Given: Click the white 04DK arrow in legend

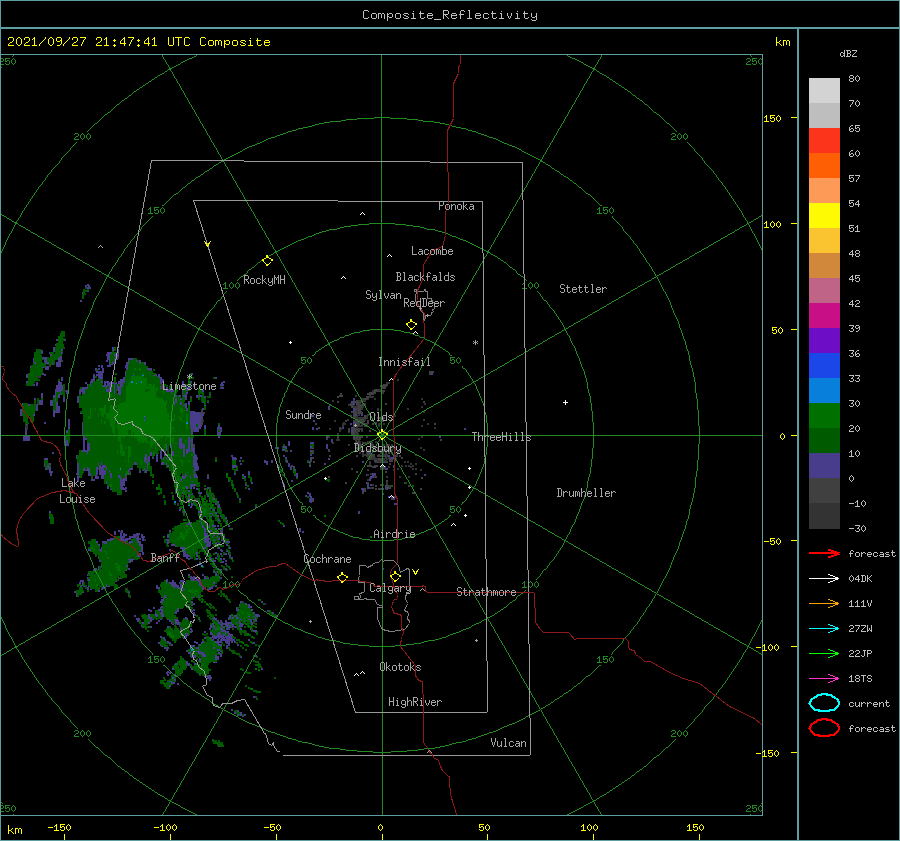Looking at the screenshot, I should (824, 579).
